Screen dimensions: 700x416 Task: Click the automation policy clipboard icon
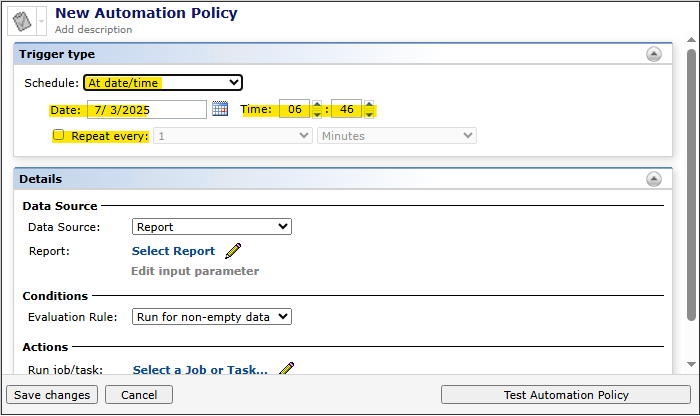tap(20, 19)
